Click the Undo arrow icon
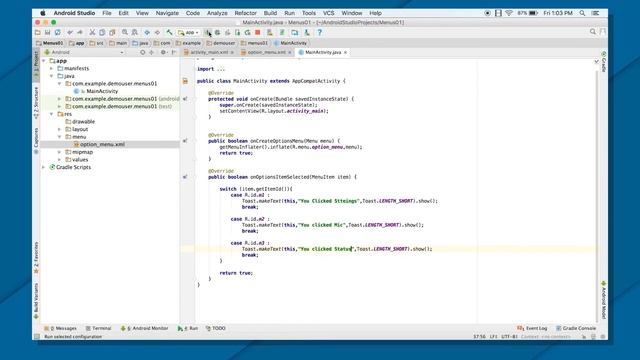 coord(70,32)
